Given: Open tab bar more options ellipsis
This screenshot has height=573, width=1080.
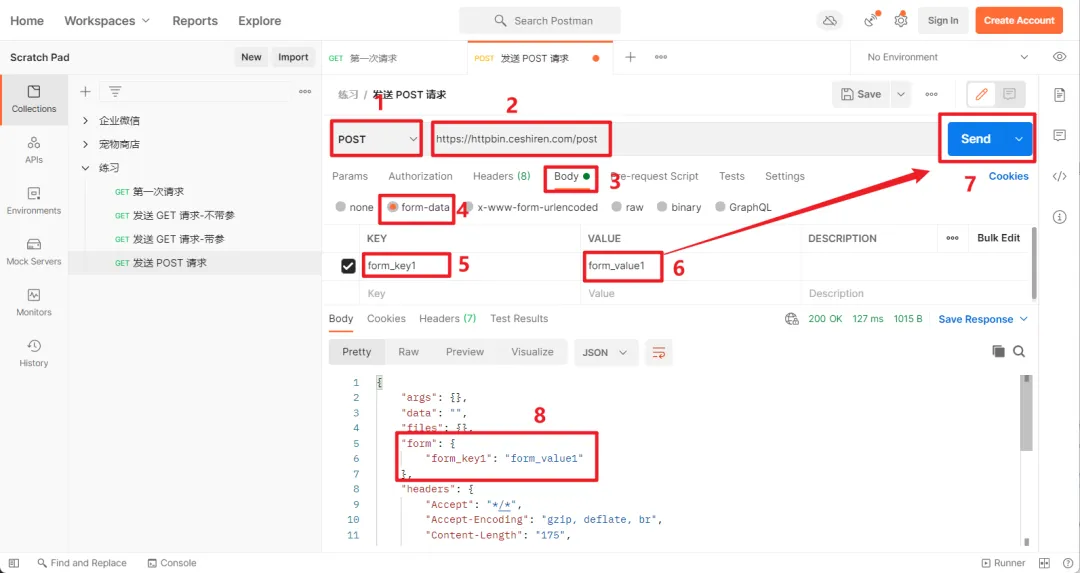Looking at the screenshot, I should point(661,57).
